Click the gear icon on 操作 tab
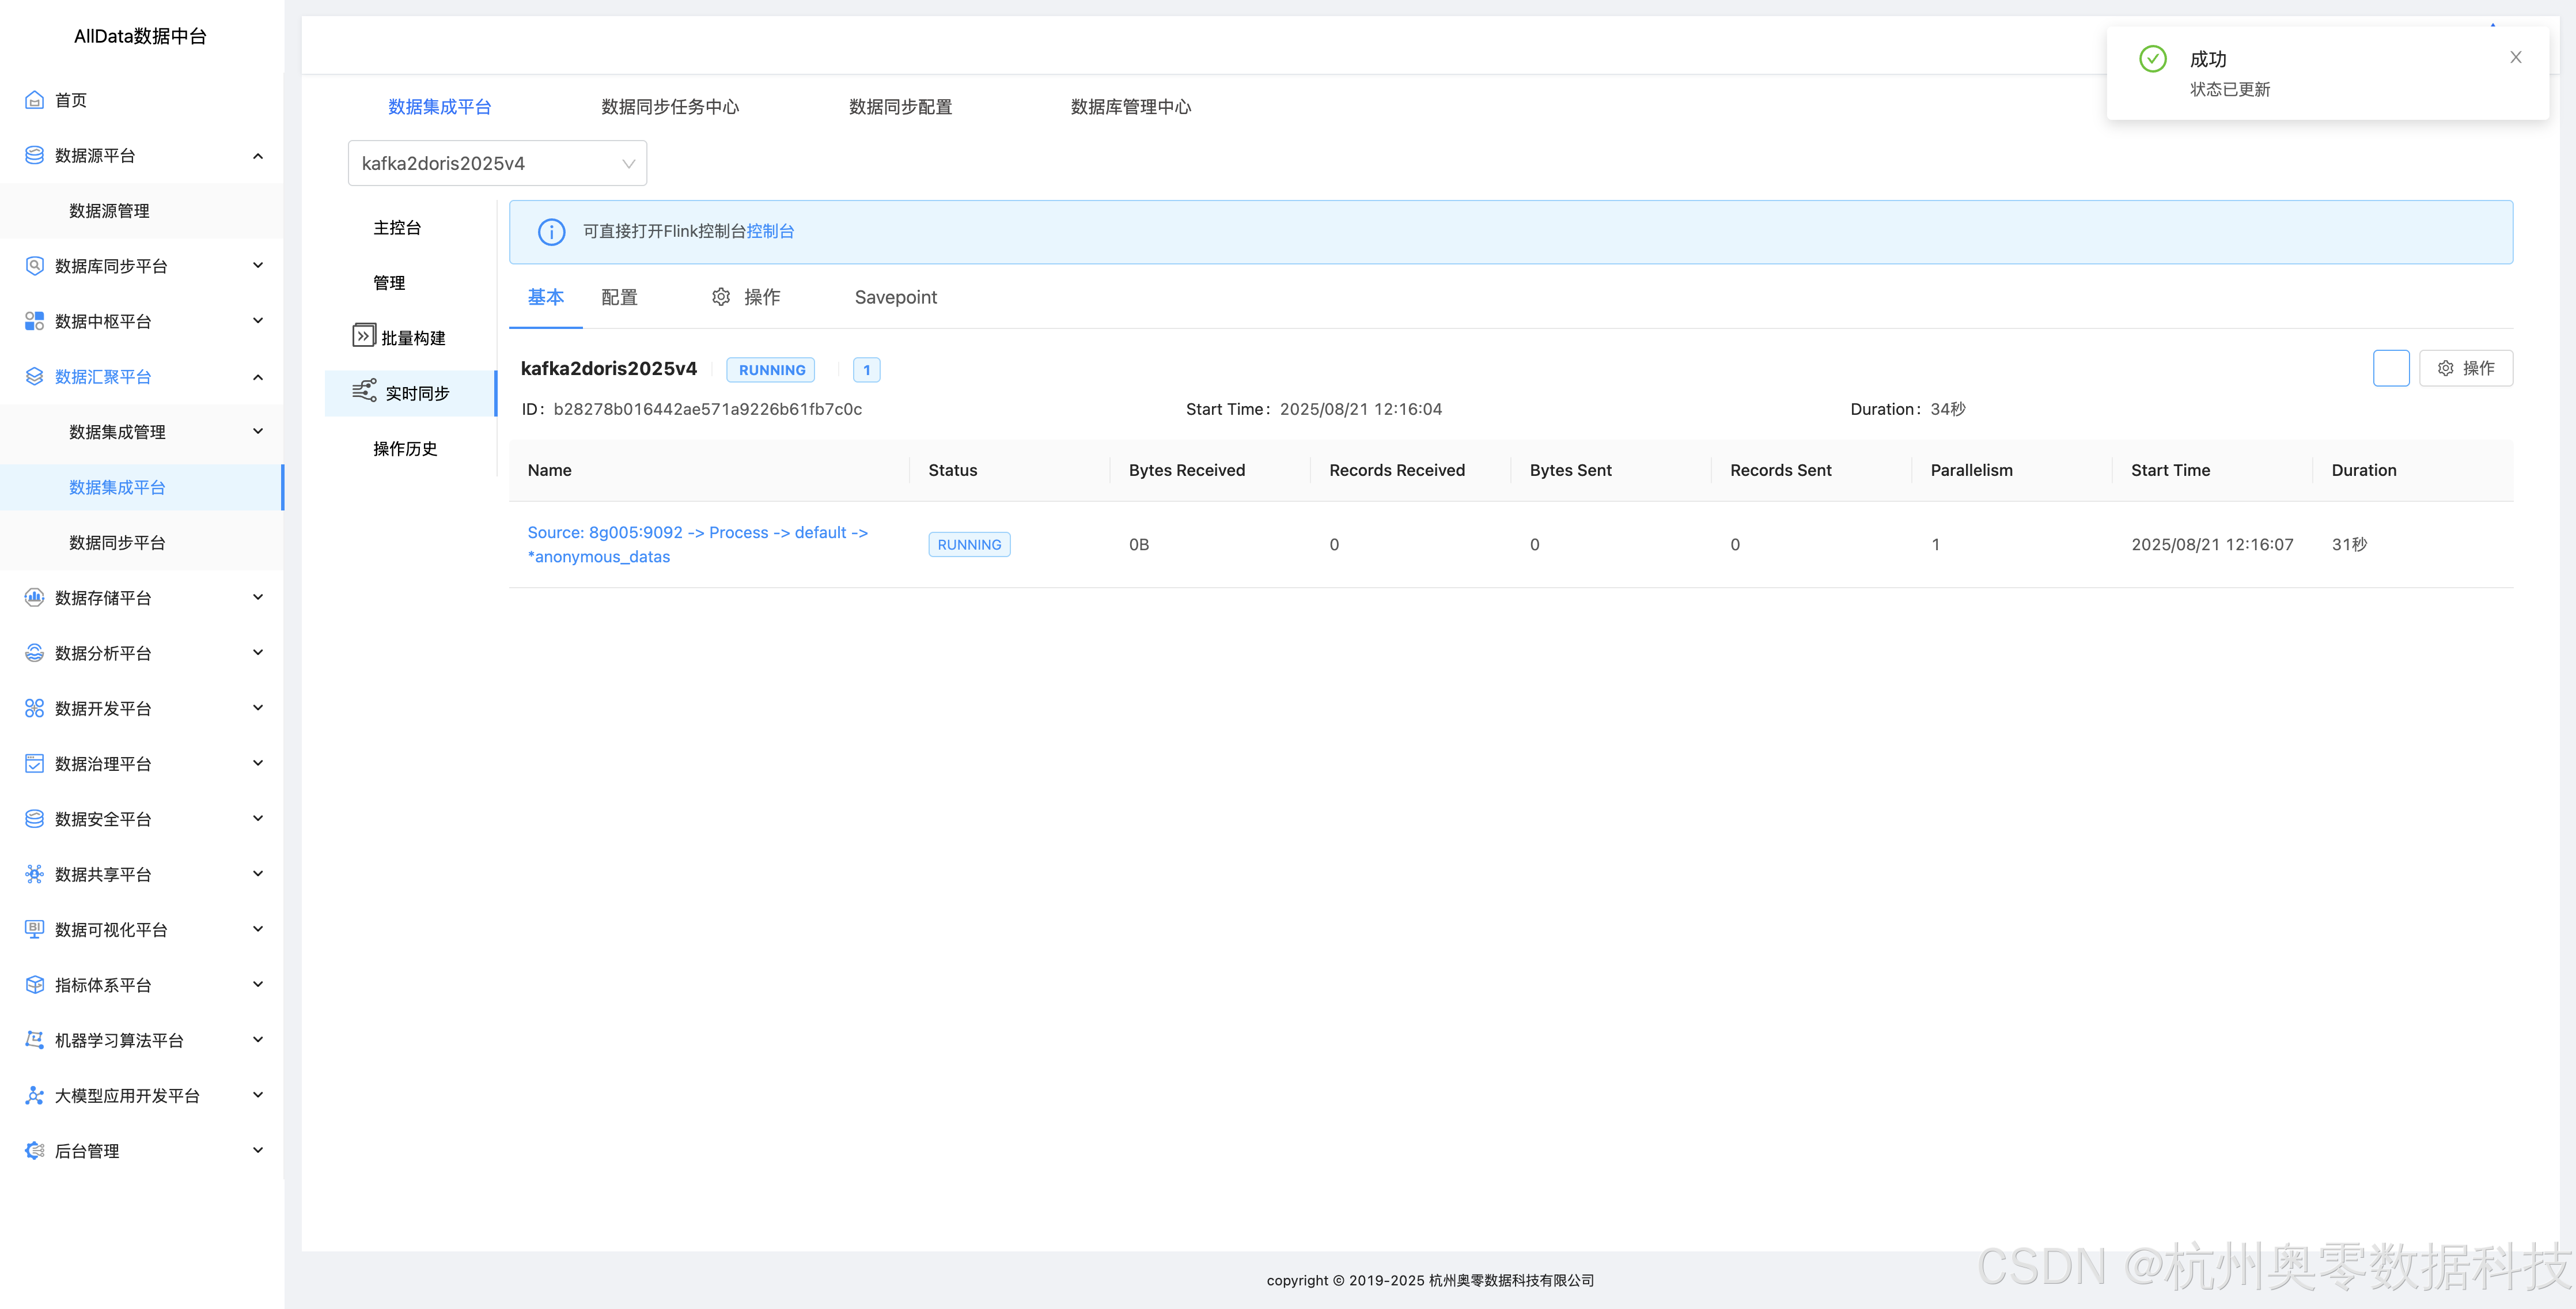This screenshot has height=1309, width=2576. coord(721,296)
